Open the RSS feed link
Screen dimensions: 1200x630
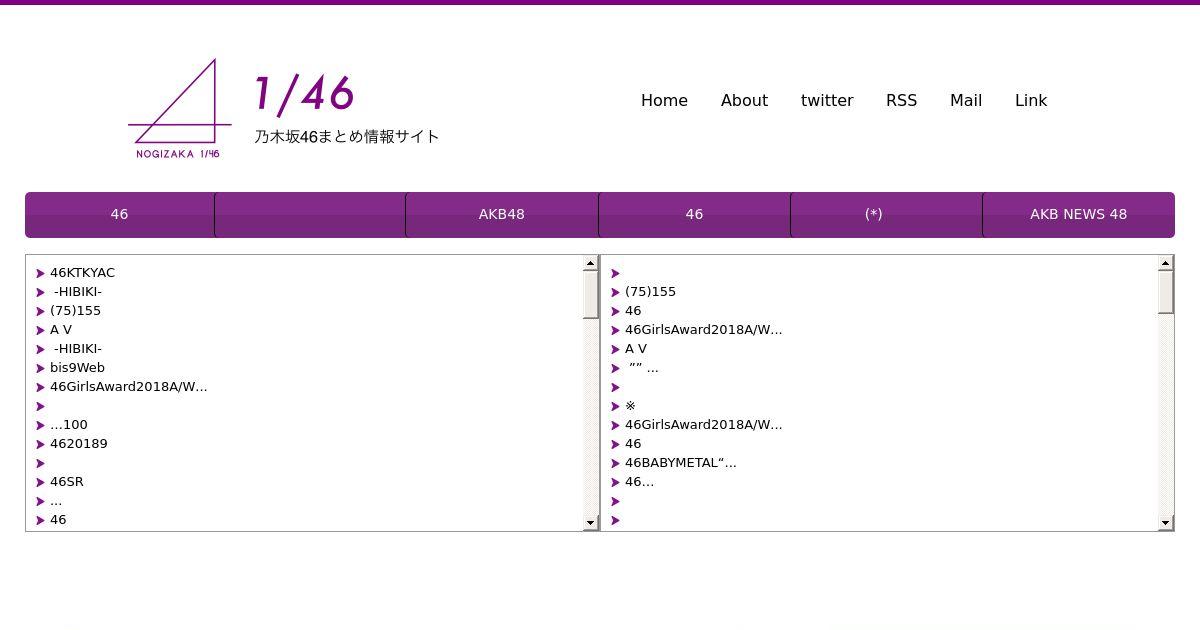point(901,100)
